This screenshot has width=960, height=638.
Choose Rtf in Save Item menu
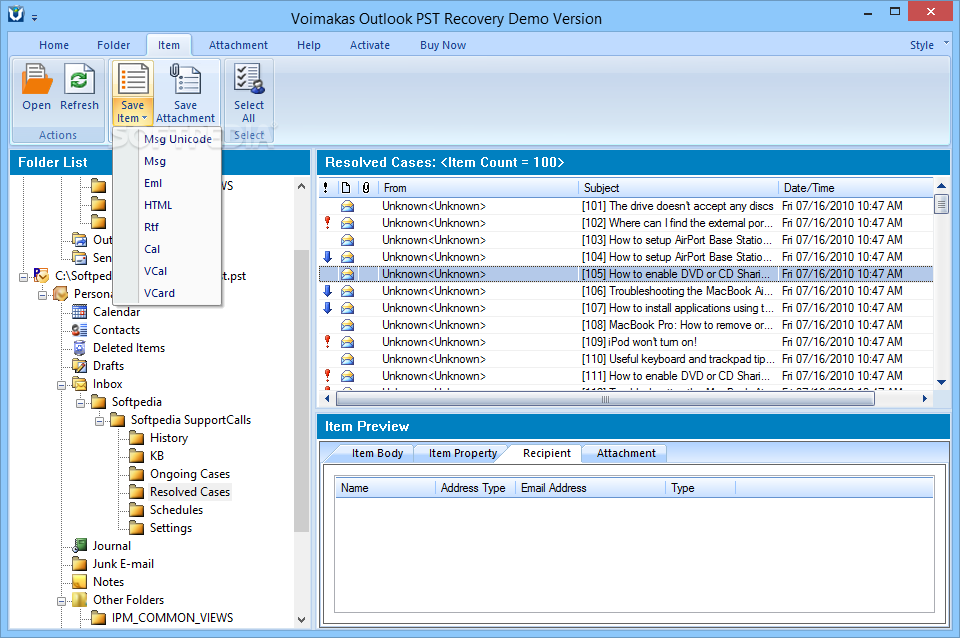151,227
